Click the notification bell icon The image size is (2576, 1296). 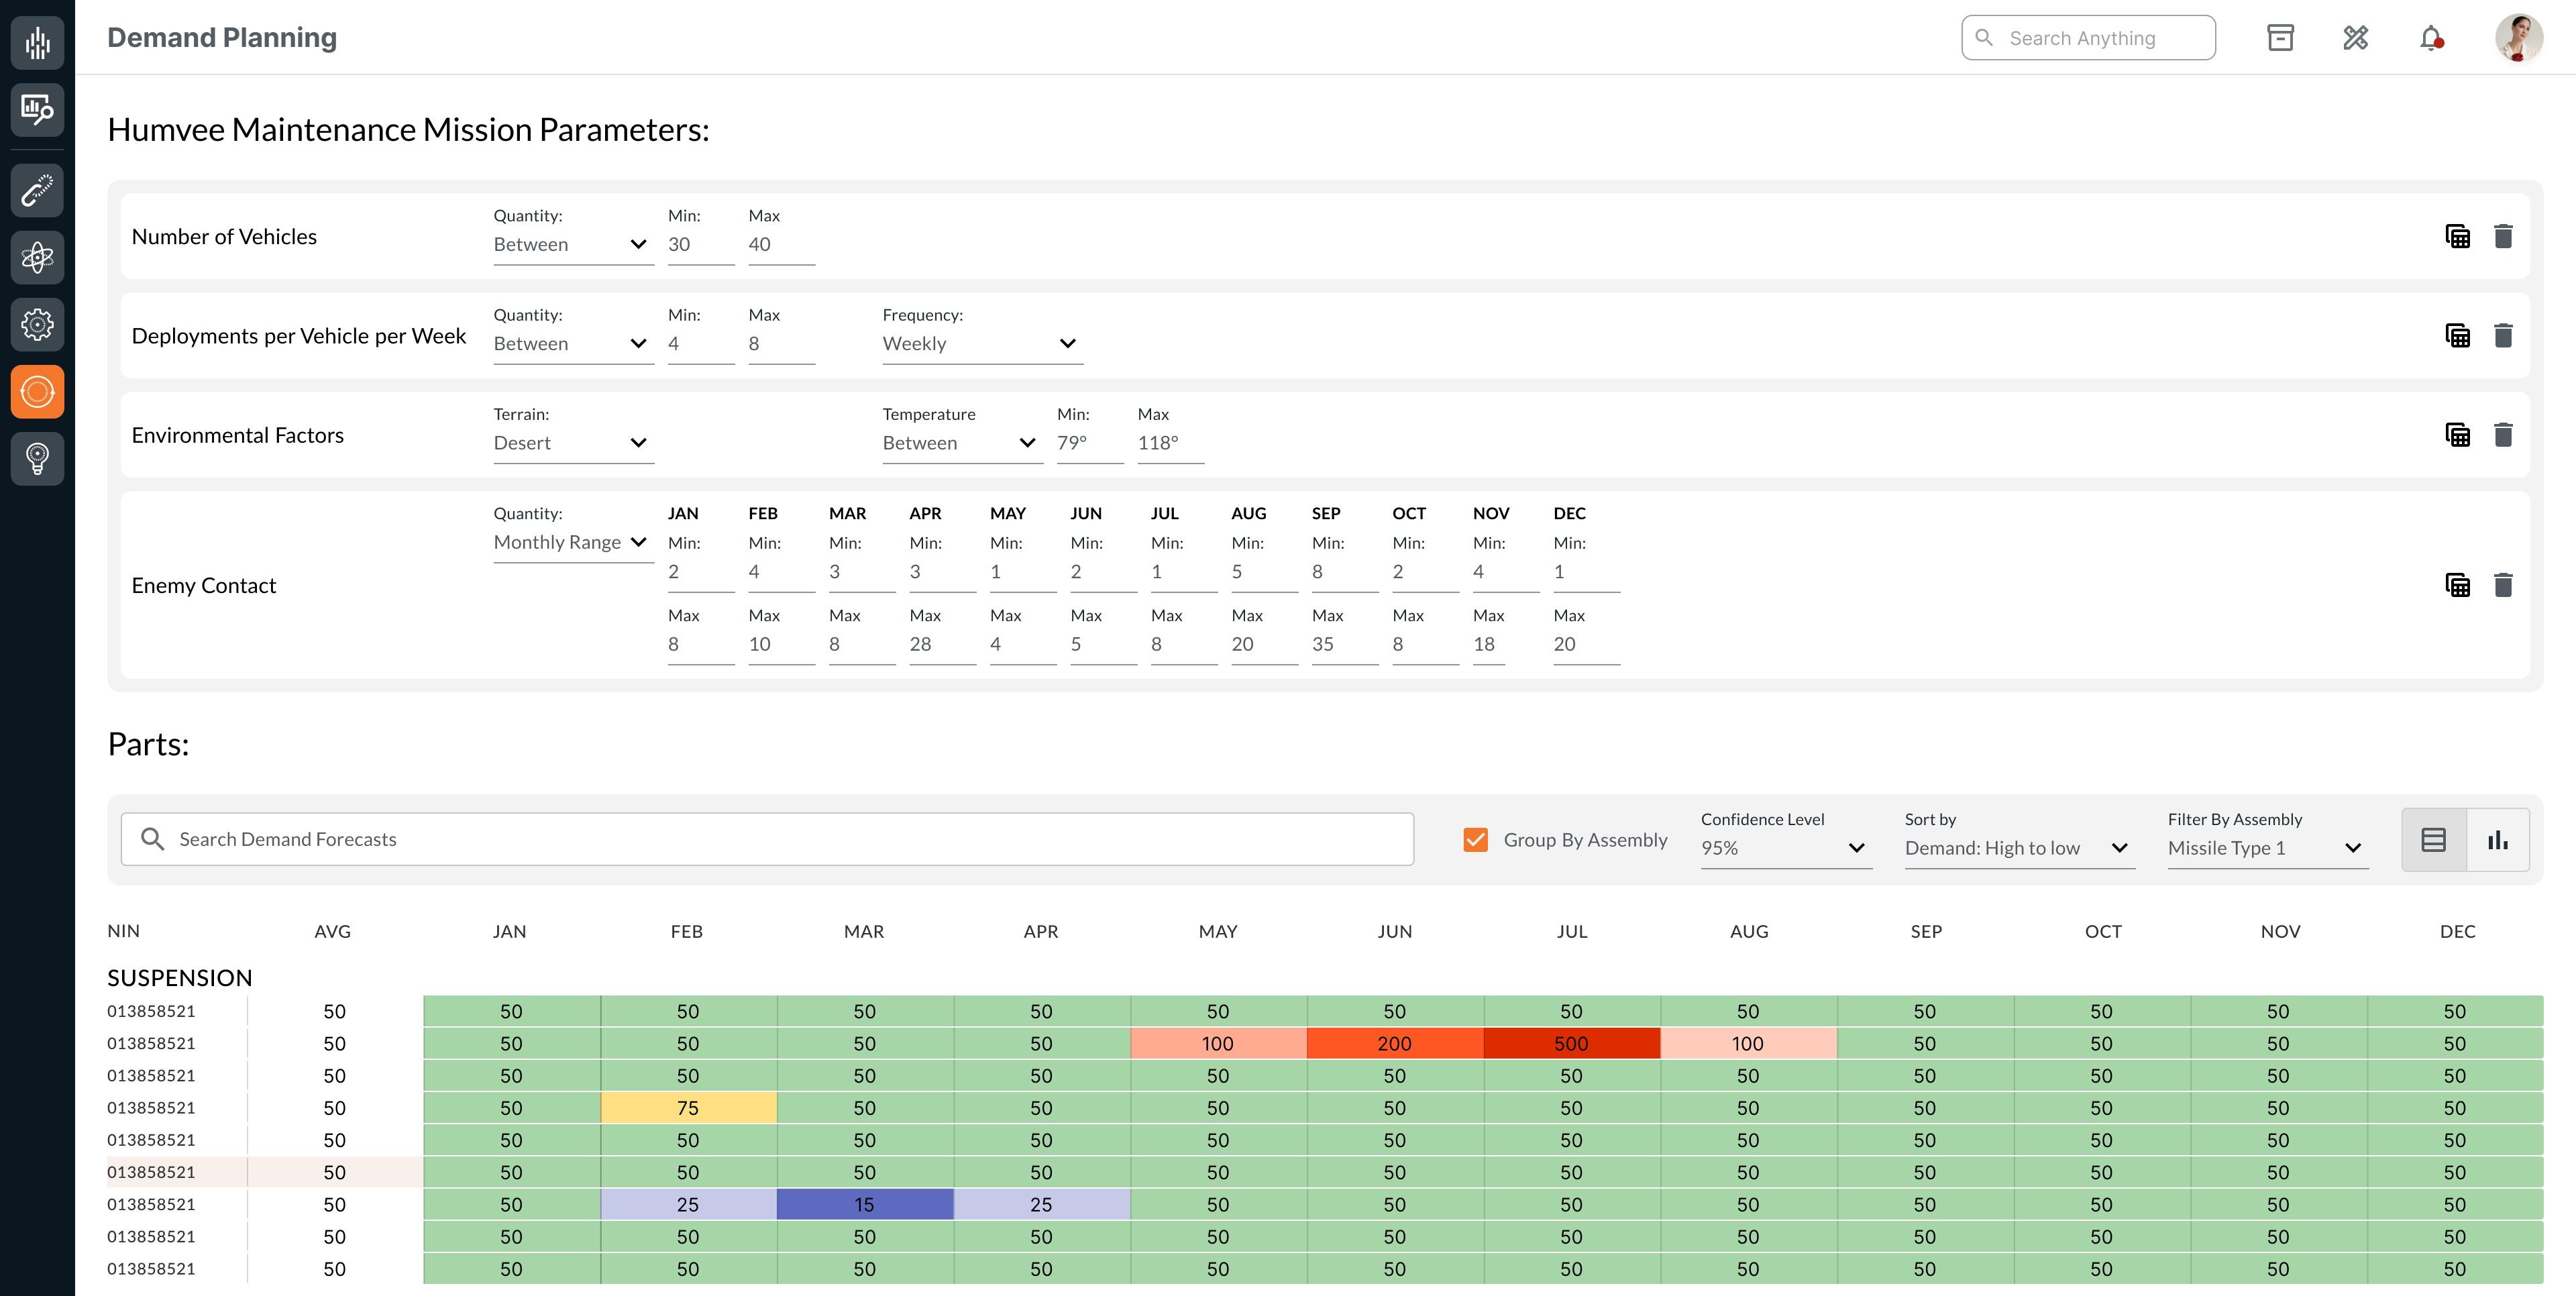coord(2431,38)
